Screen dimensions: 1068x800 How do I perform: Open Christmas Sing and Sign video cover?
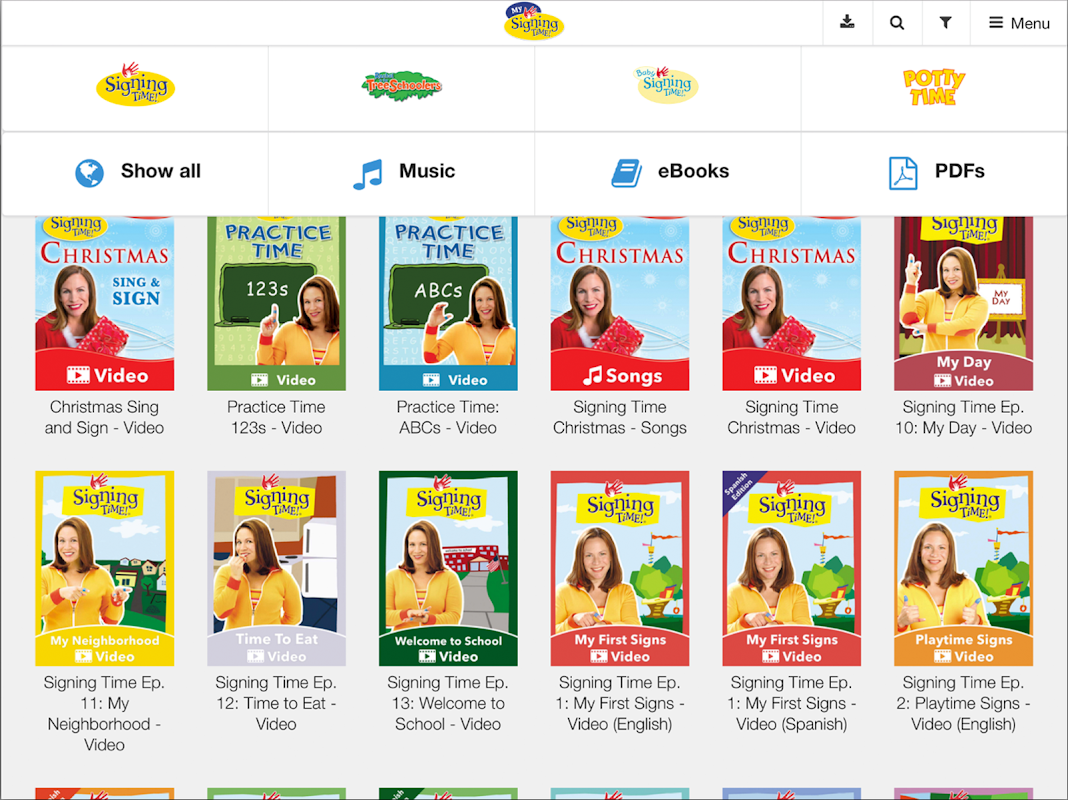(x=105, y=304)
